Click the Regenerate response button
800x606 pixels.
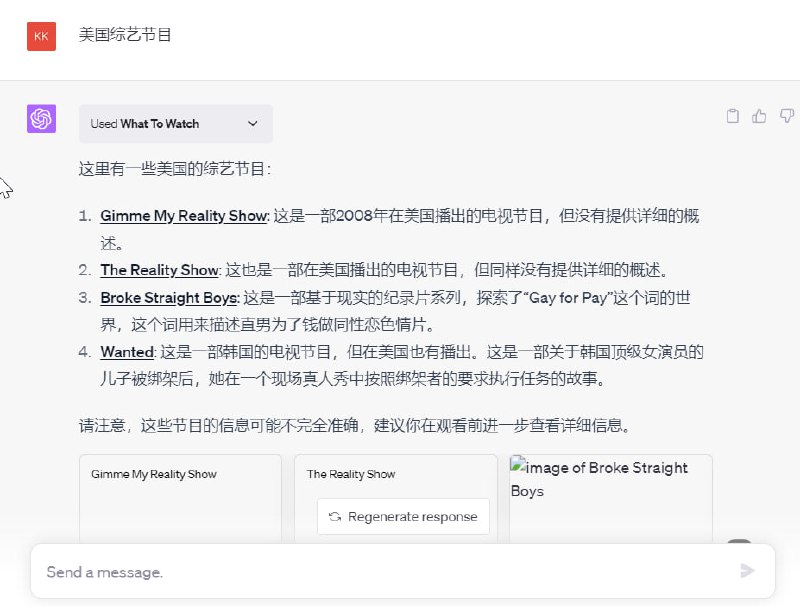click(x=404, y=517)
